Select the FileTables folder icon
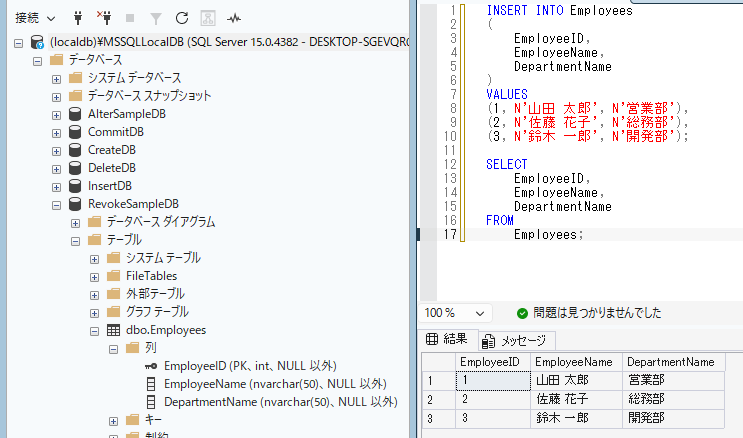 [114, 275]
